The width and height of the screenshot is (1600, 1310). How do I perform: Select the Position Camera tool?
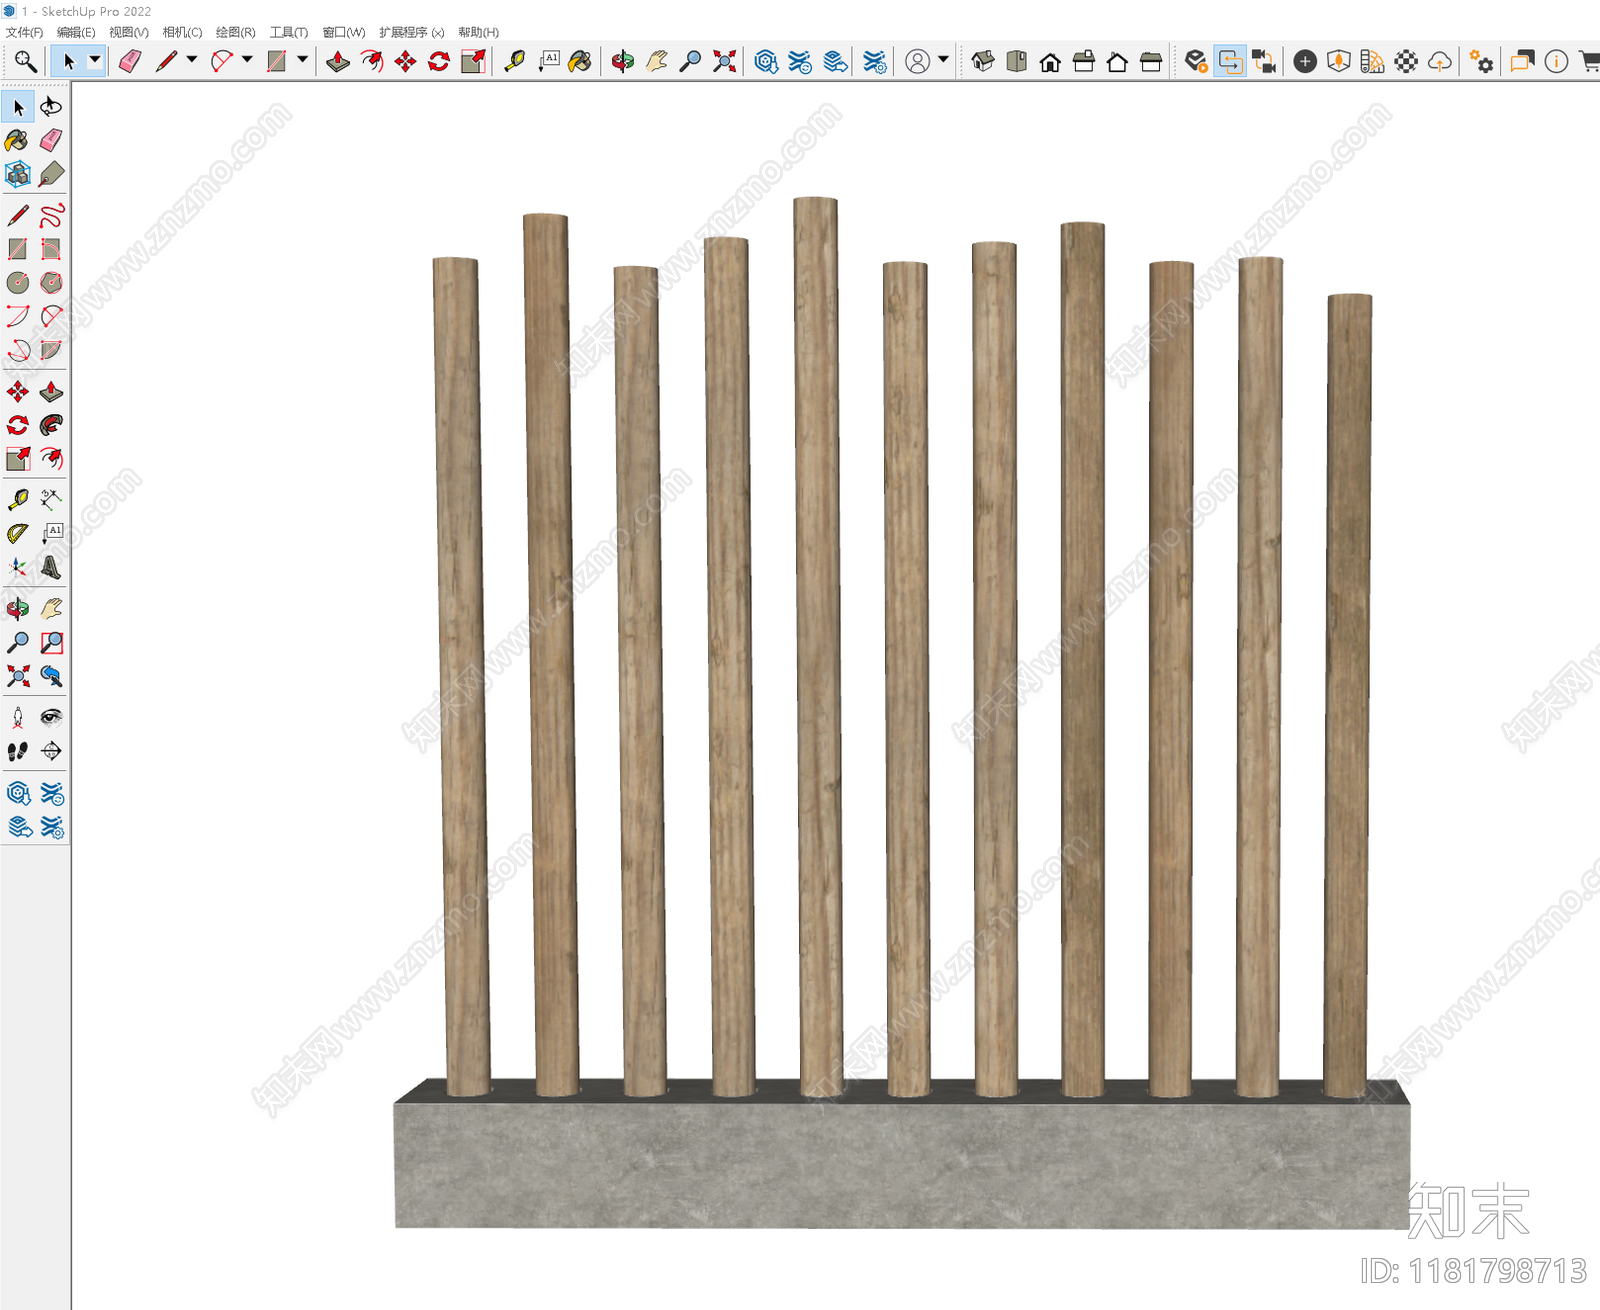pyautogui.click(x=18, y=717)
